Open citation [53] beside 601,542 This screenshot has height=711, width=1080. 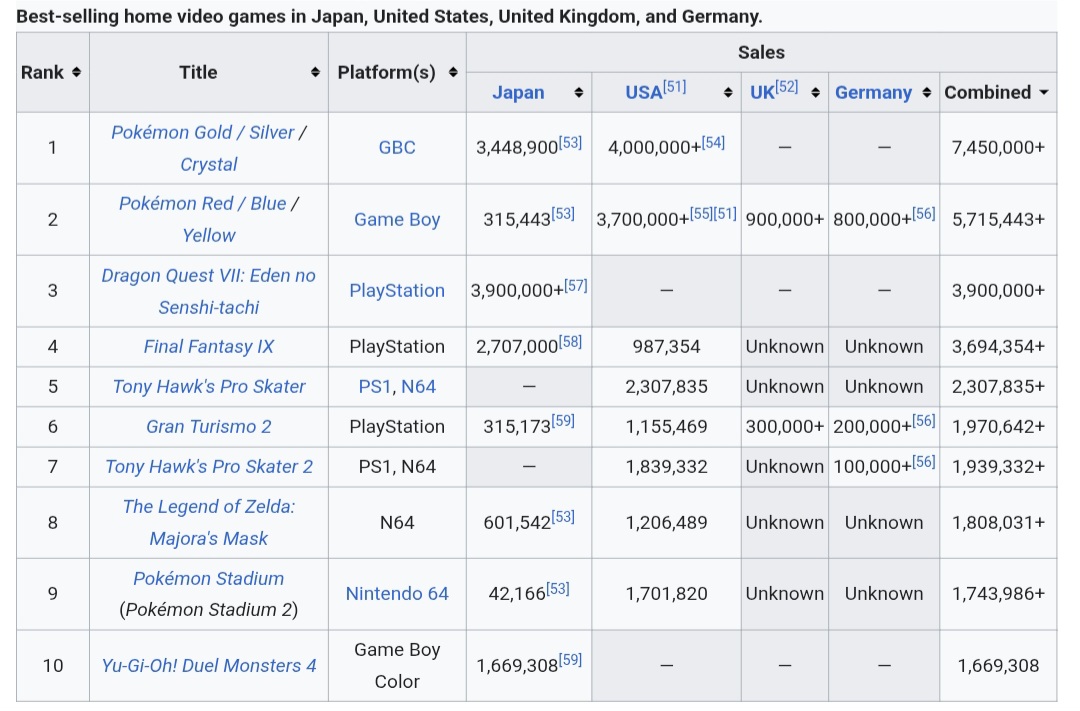563,517
